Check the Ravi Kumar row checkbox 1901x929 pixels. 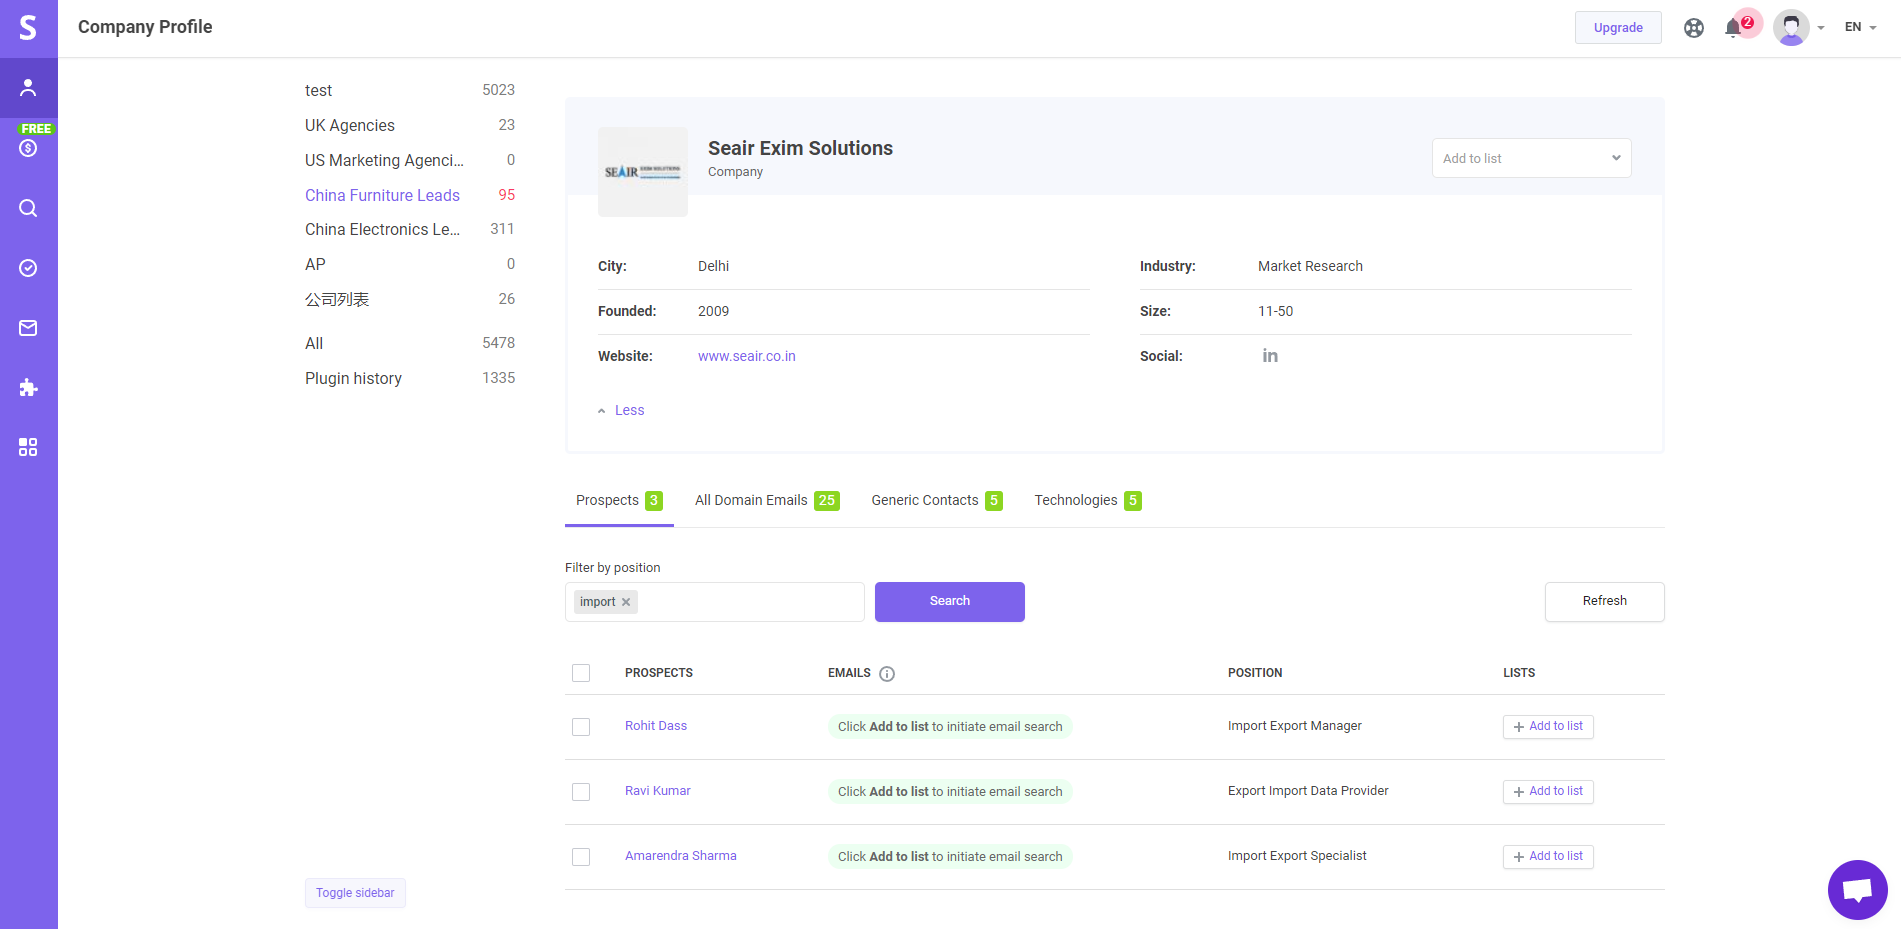click(x=581, y=792)
